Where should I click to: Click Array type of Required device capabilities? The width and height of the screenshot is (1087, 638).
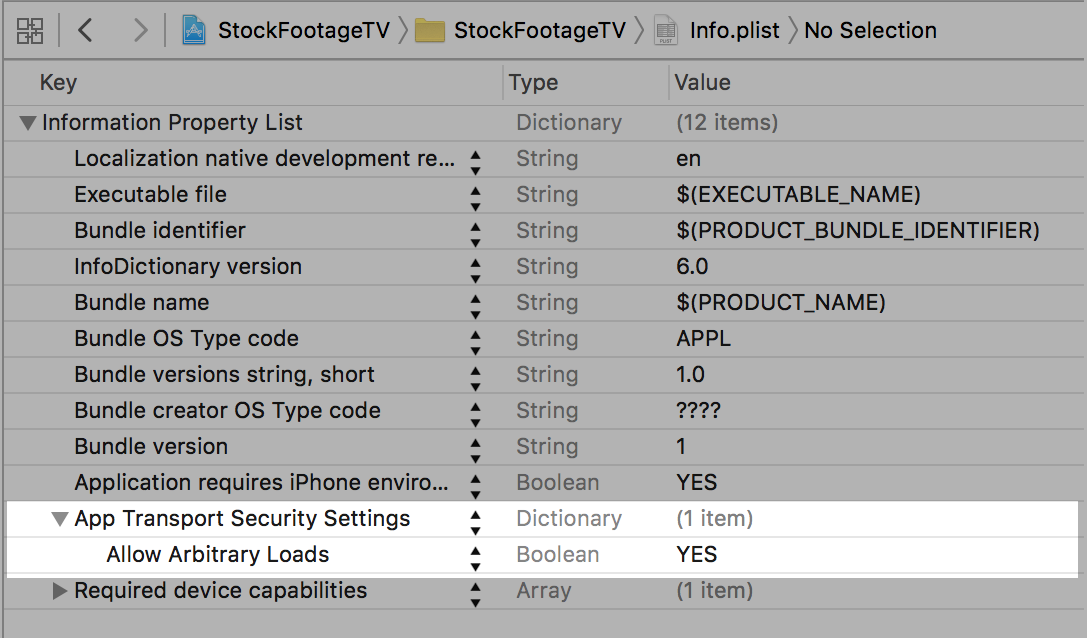click(x=544, y=591)
